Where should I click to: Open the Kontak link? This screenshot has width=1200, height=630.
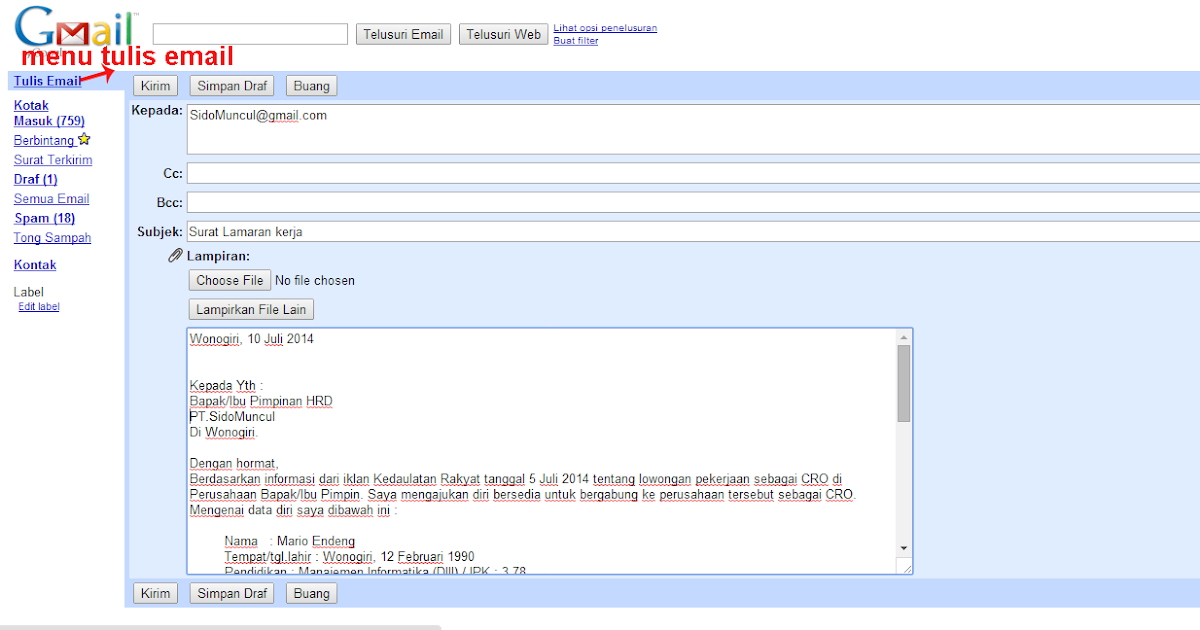click(35, 265)
